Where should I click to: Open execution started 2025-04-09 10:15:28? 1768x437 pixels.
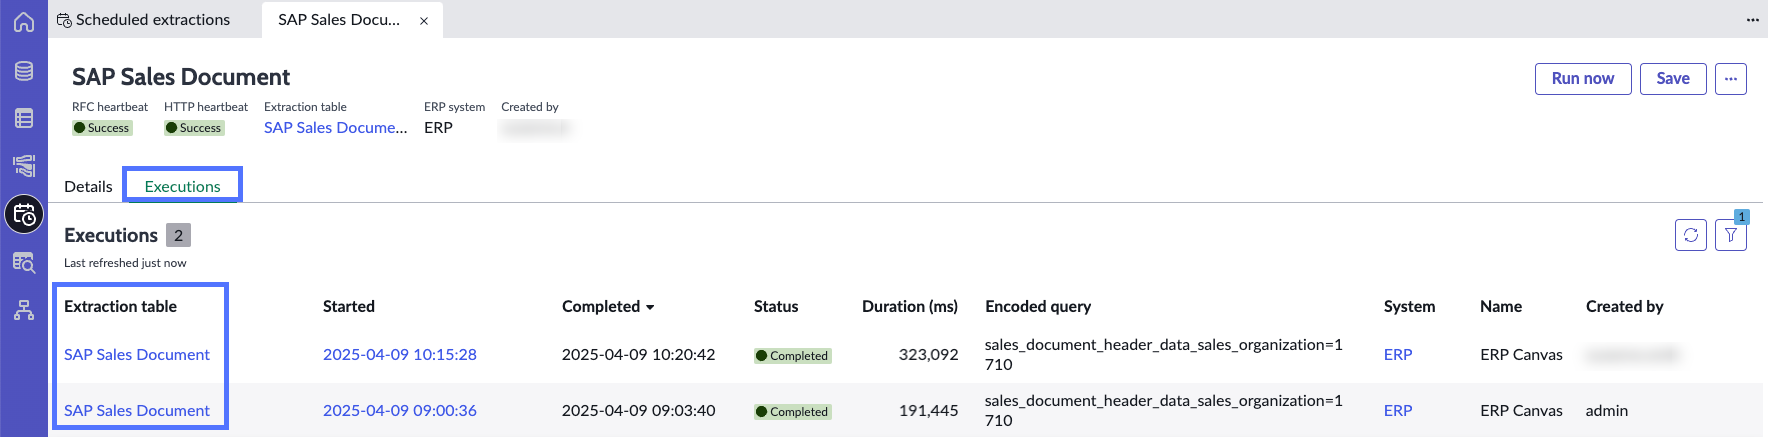pyautogui.click(x=400, y=354)
